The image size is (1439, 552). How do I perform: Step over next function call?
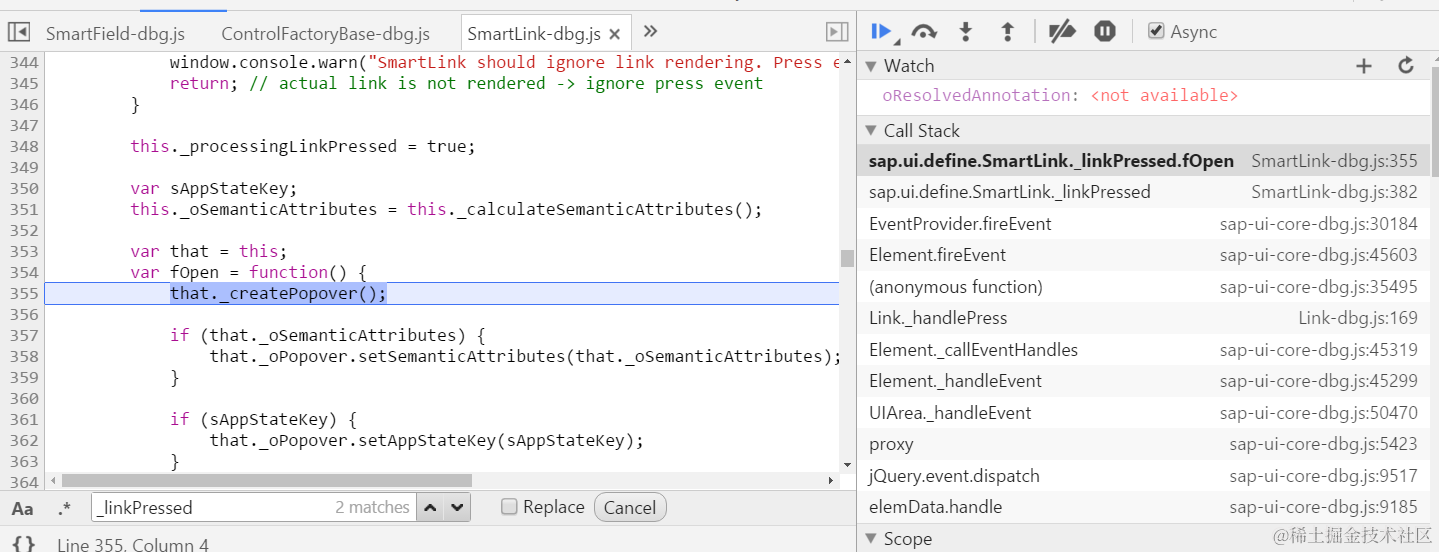[x=924, y=32]
